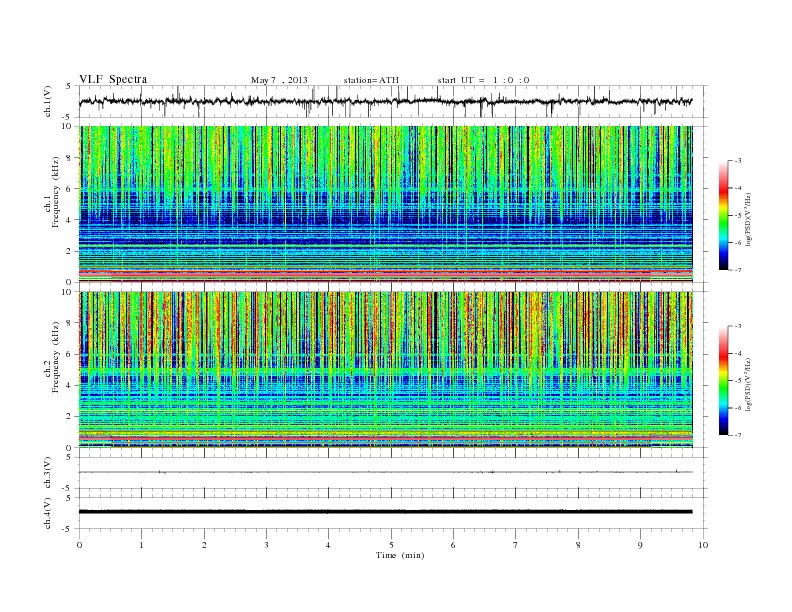Click time axis tick label "7"

point(515,545)
